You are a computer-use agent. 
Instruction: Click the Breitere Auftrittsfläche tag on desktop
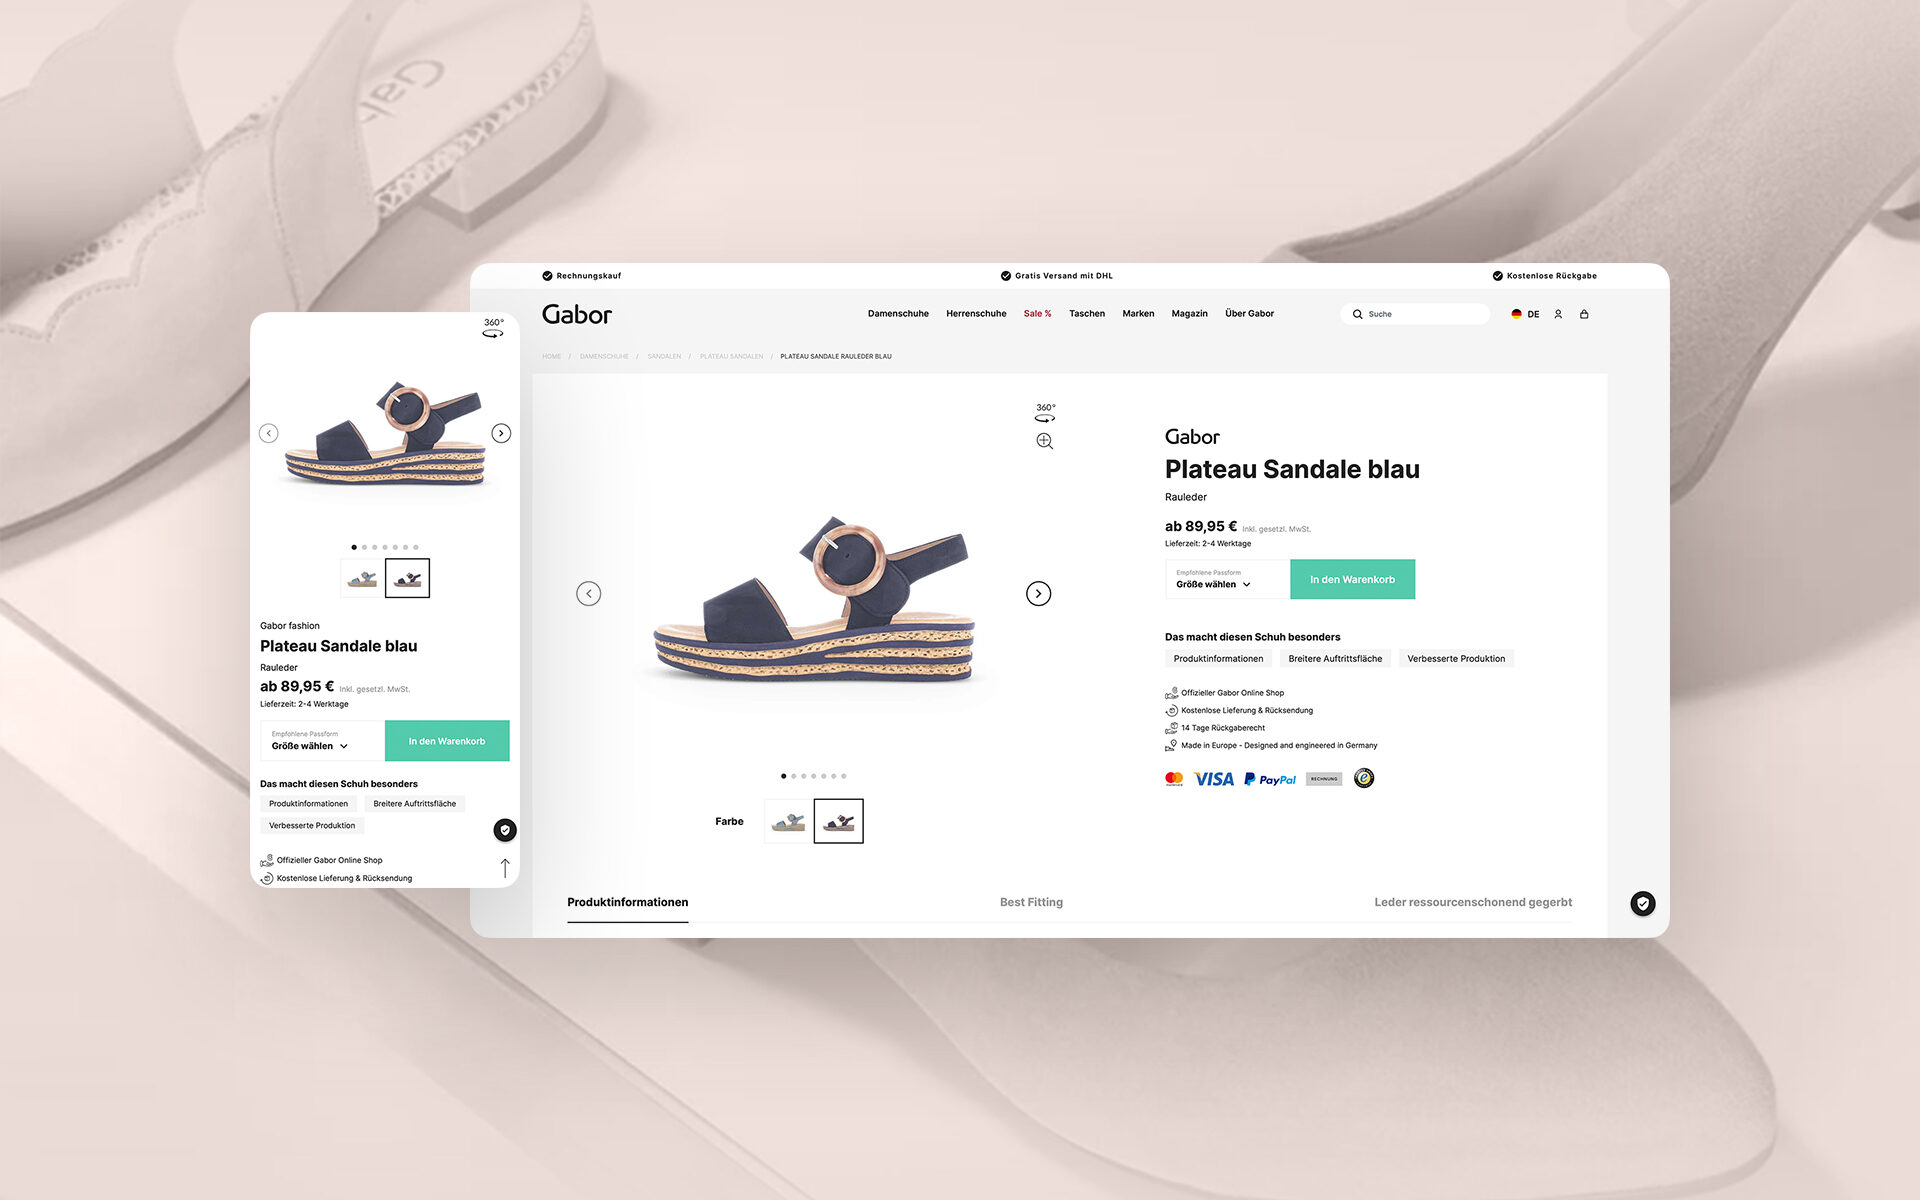click(x=1335, y=659)
